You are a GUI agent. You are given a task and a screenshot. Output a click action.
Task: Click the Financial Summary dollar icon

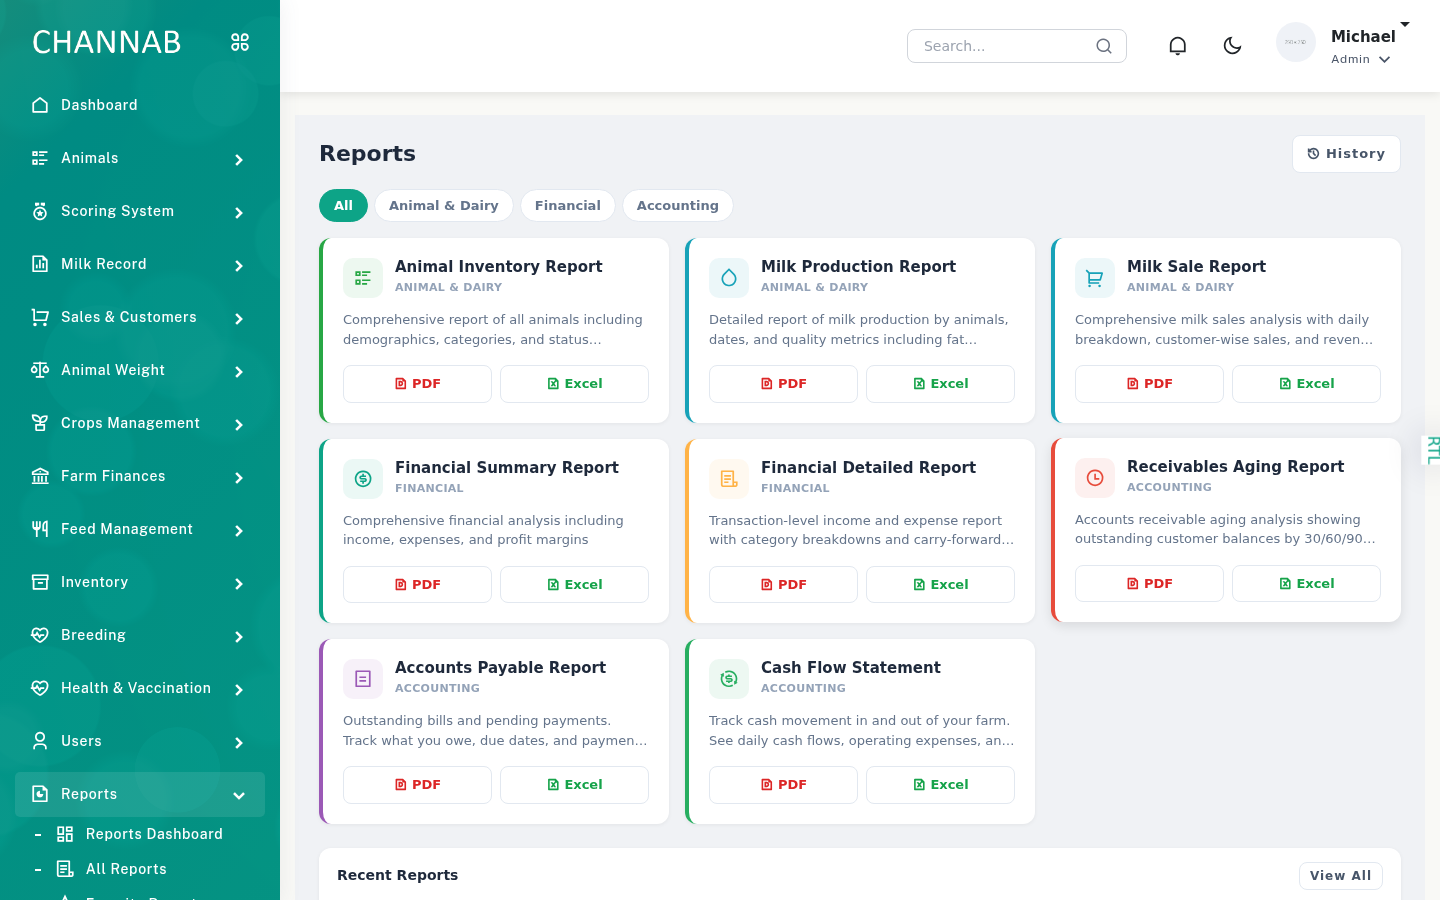pos(363,479)
